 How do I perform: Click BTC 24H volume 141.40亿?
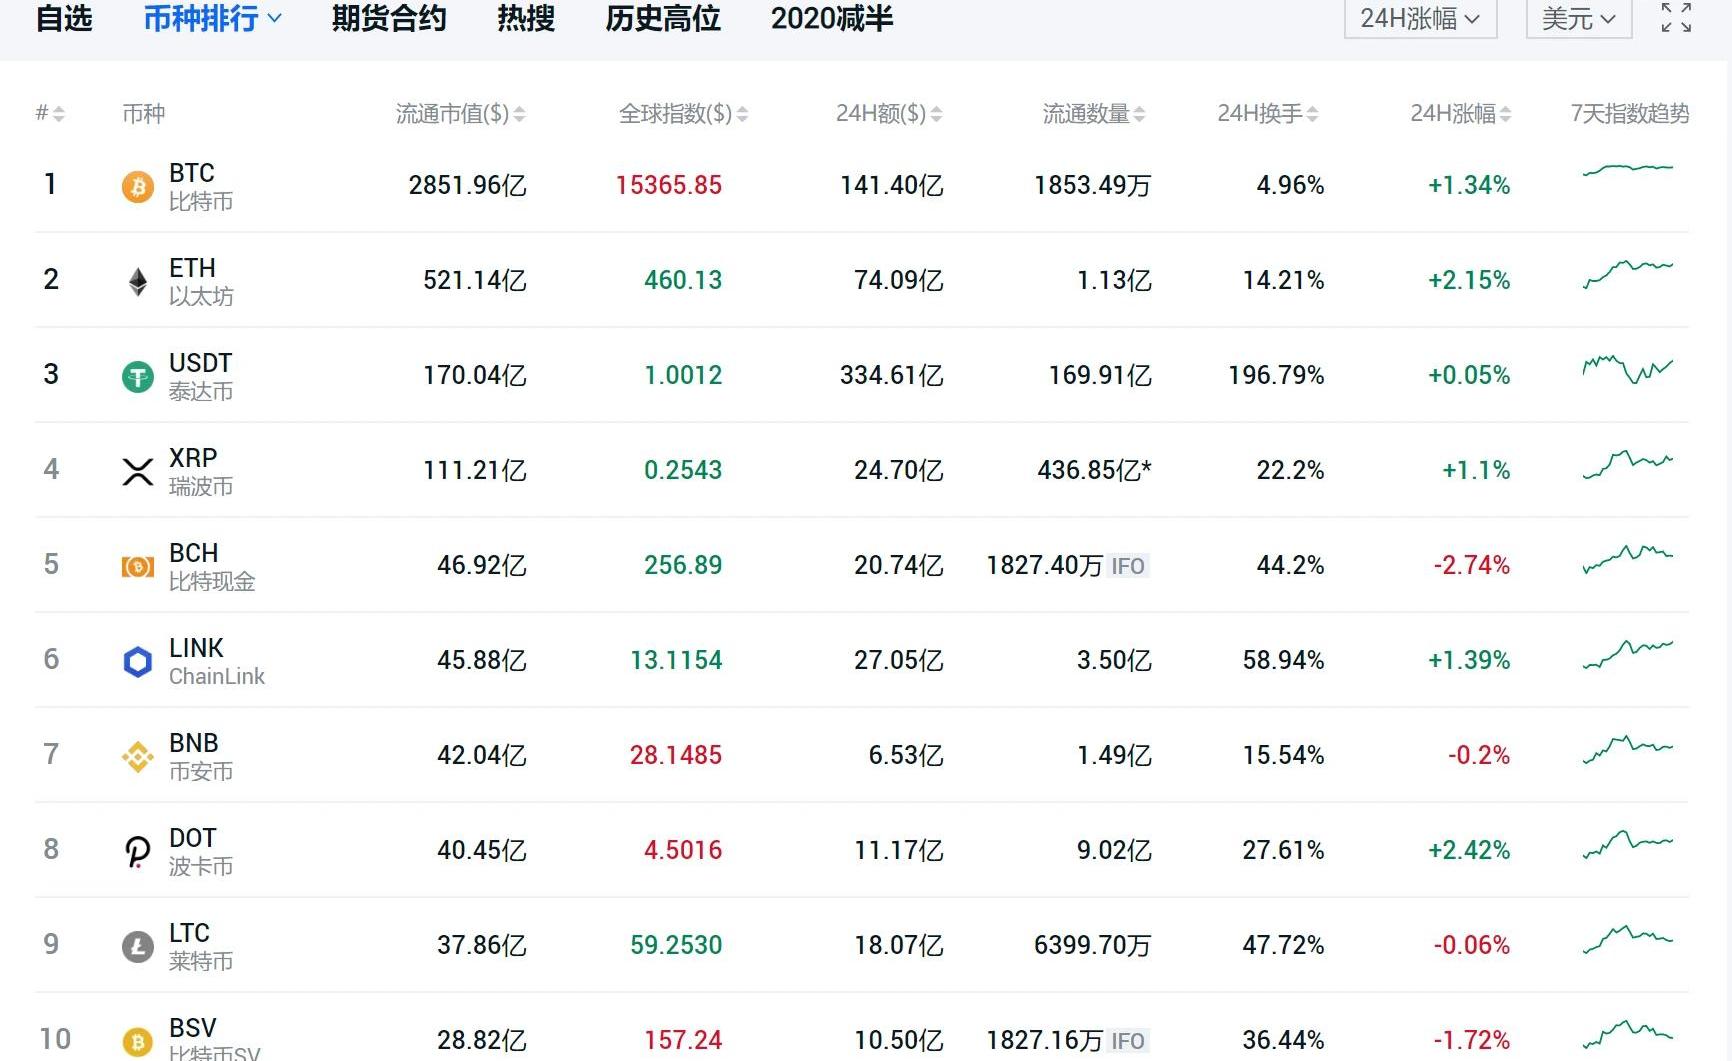pyautogui.click(x=892, y=186)
